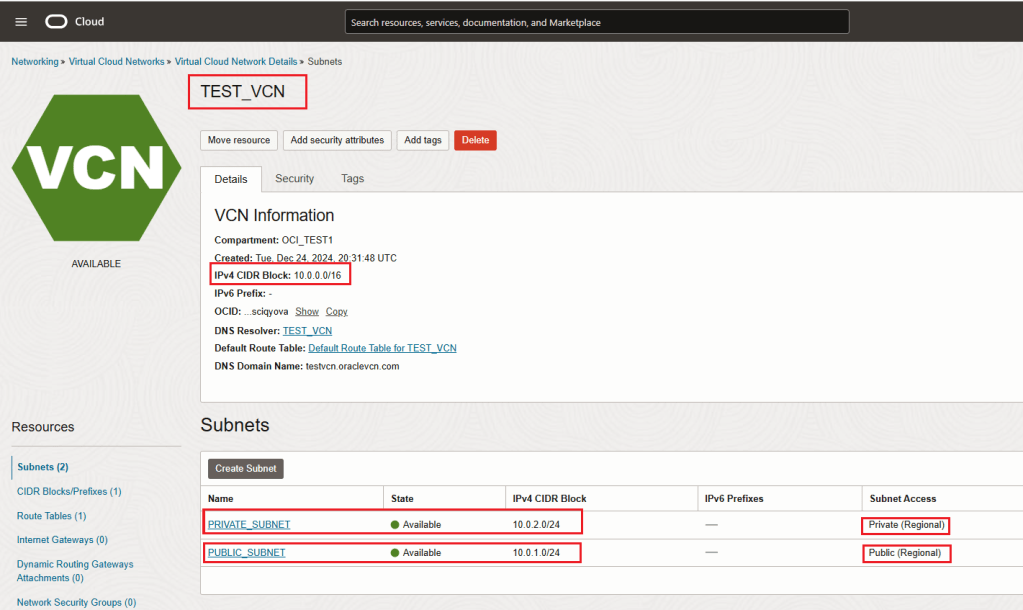Click the search resources input field
Image resolution: width=1023 pixels, height=610 pixels.
click(596, 22)
